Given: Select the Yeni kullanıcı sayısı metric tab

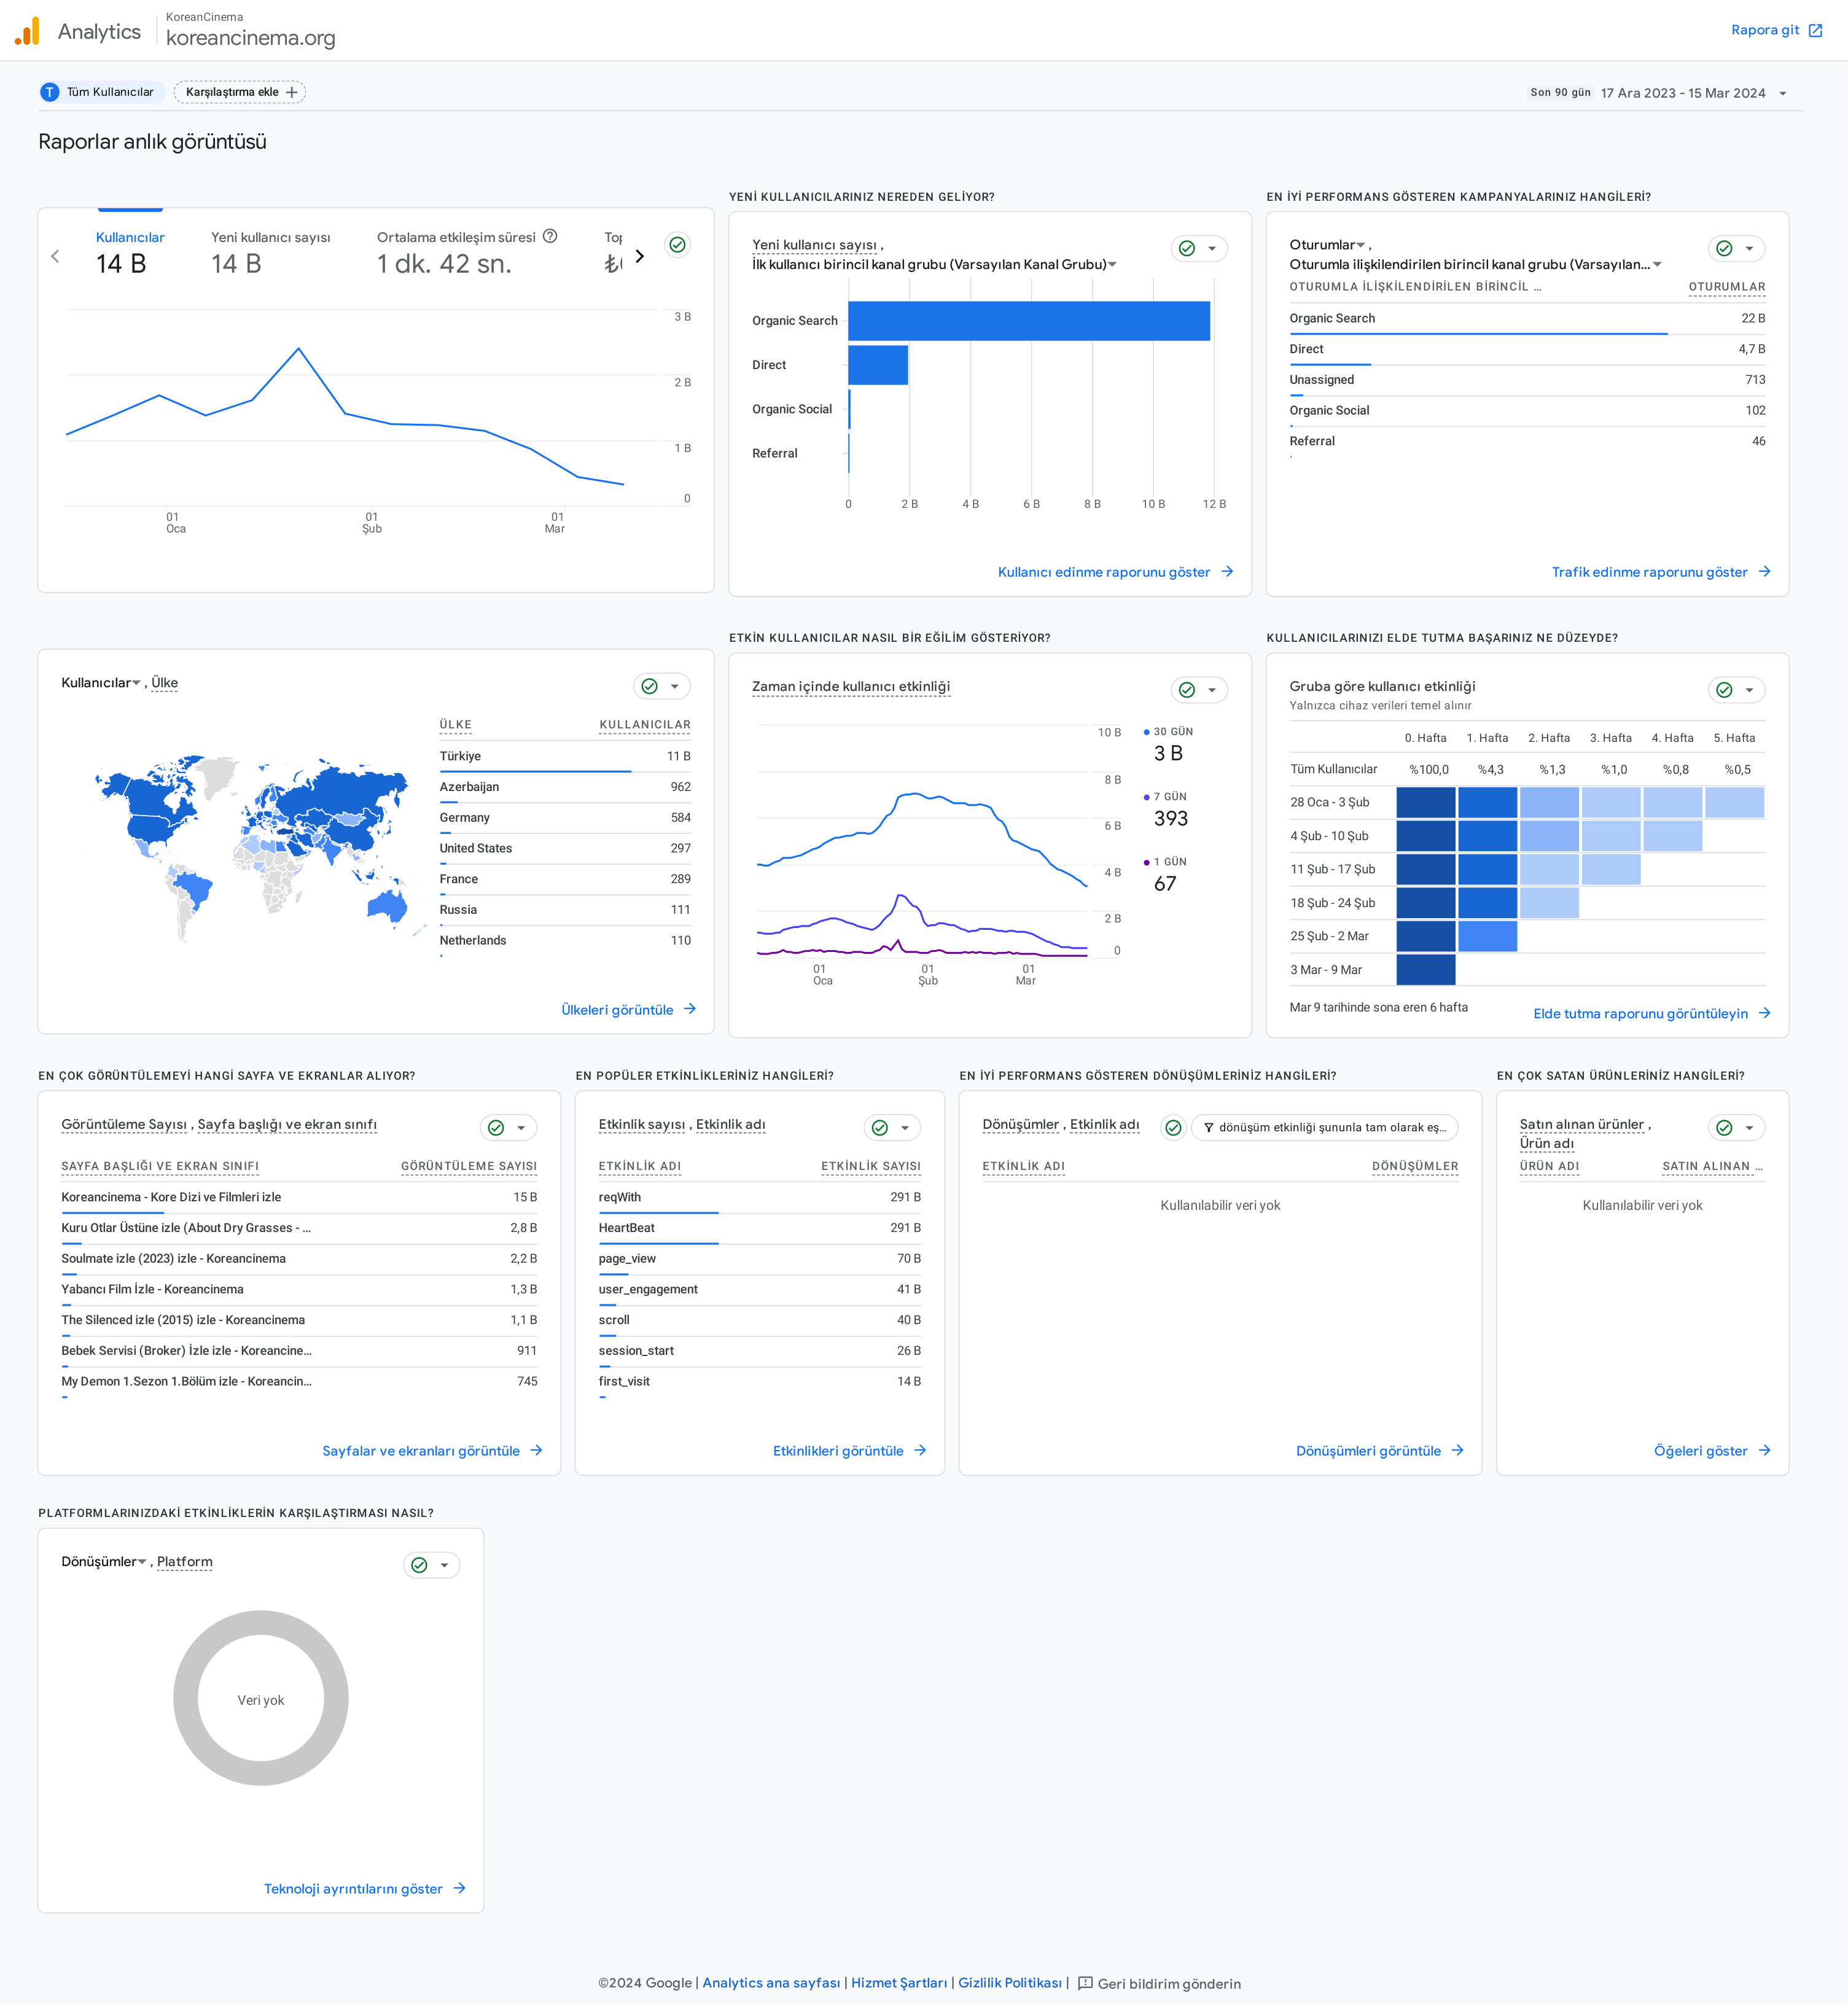Looking at the screenshot, I should (x=270, y=253).
